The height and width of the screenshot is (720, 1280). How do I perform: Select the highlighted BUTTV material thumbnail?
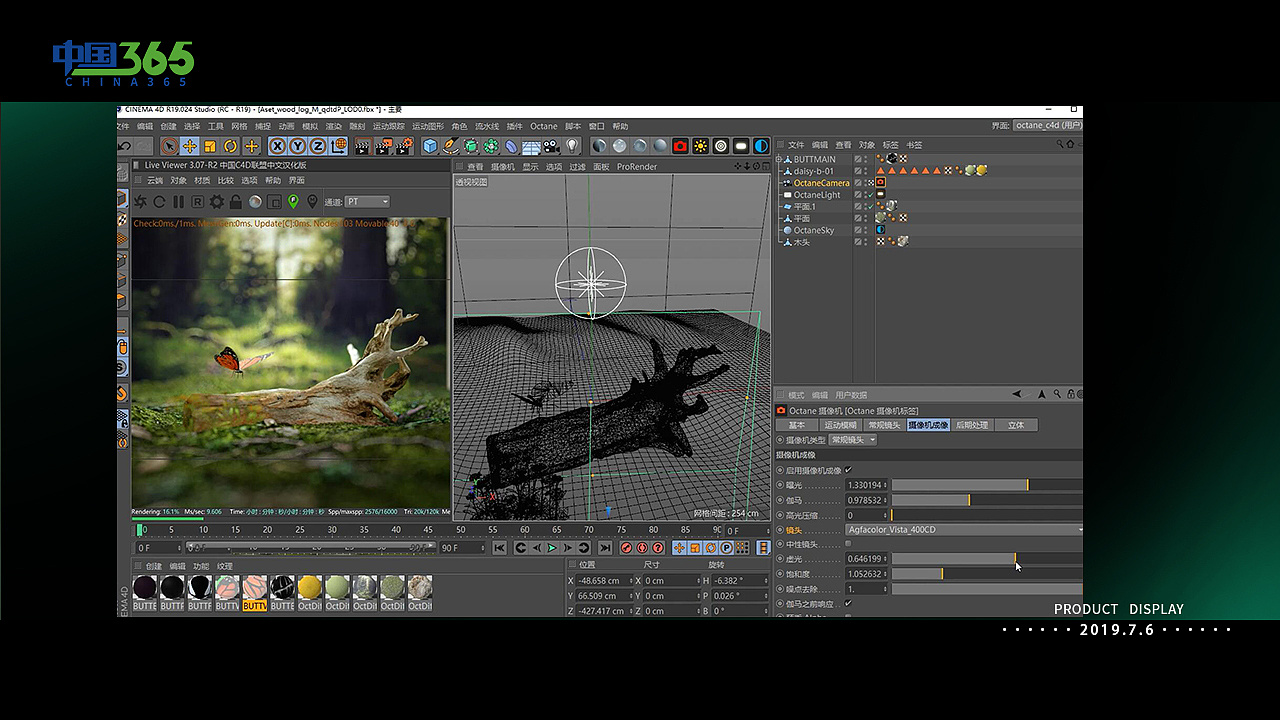pyautogui.click(x=255, y=592)
